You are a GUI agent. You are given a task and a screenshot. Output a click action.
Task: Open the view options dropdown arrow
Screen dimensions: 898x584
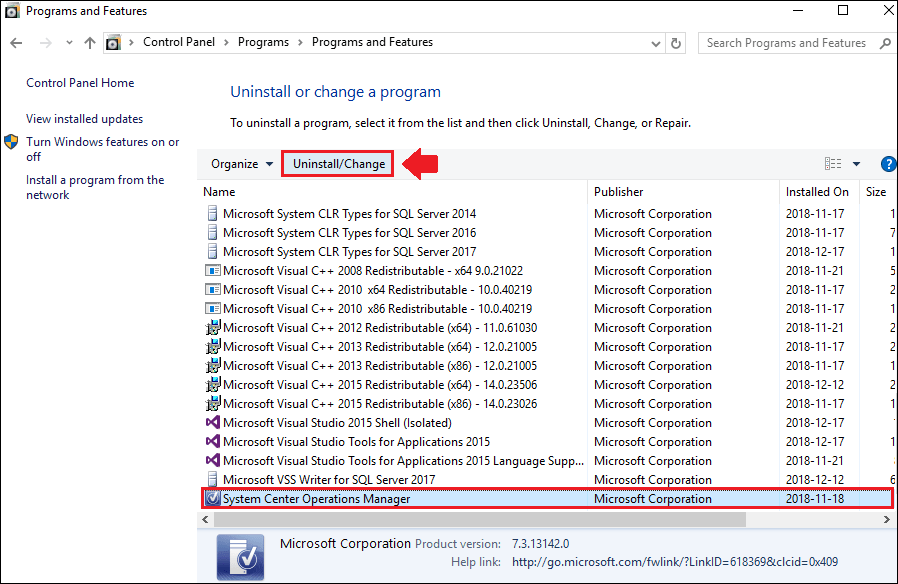point(856,164)
